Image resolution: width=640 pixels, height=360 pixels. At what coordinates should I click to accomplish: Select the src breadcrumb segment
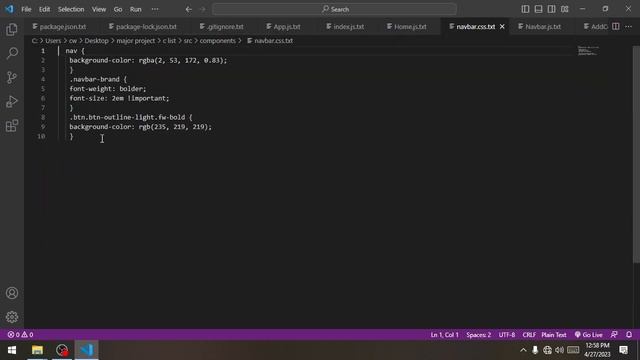[x=188, y=41]
